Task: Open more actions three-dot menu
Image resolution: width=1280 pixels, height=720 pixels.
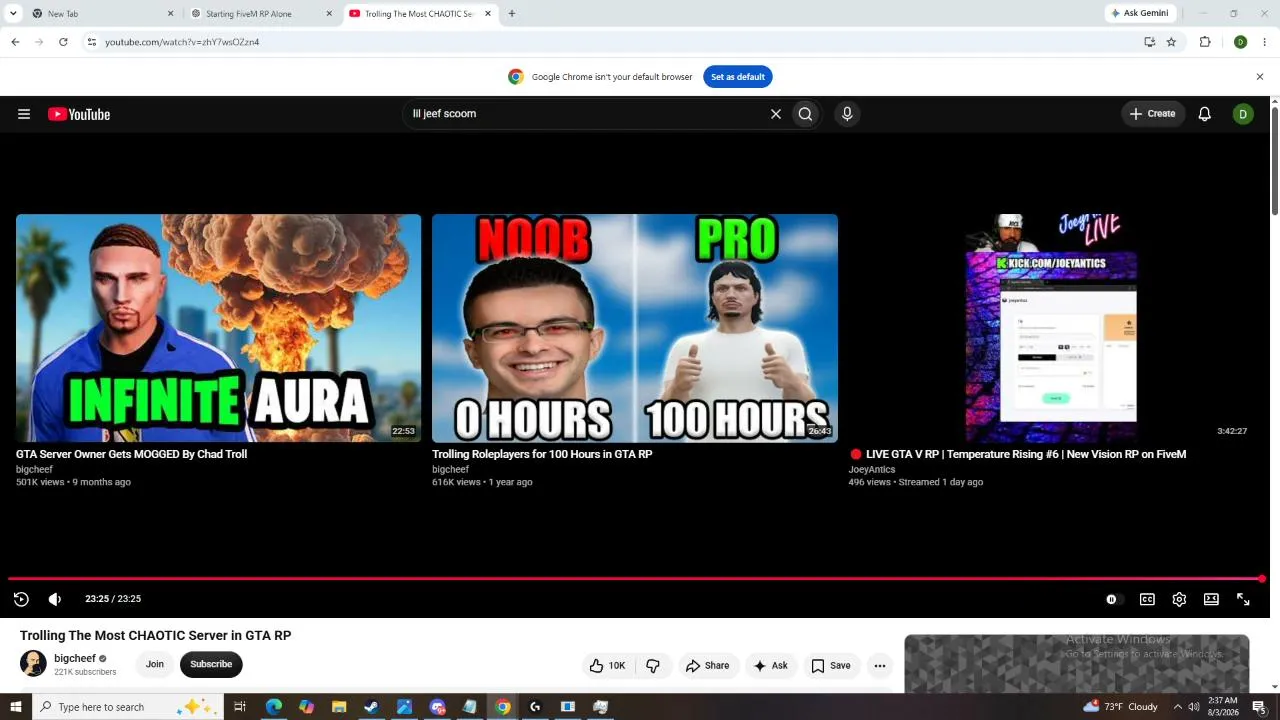Action: pos(880,666)
